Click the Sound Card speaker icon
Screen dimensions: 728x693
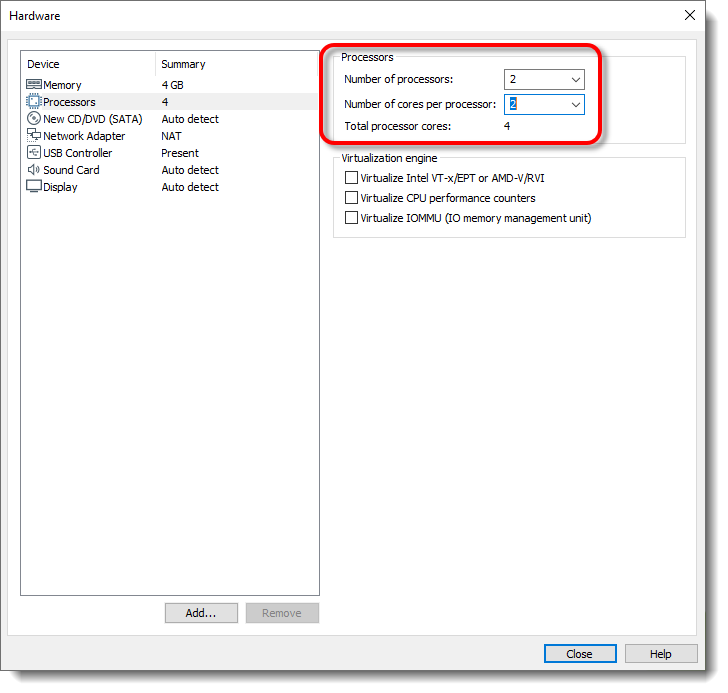pos(33,169)
